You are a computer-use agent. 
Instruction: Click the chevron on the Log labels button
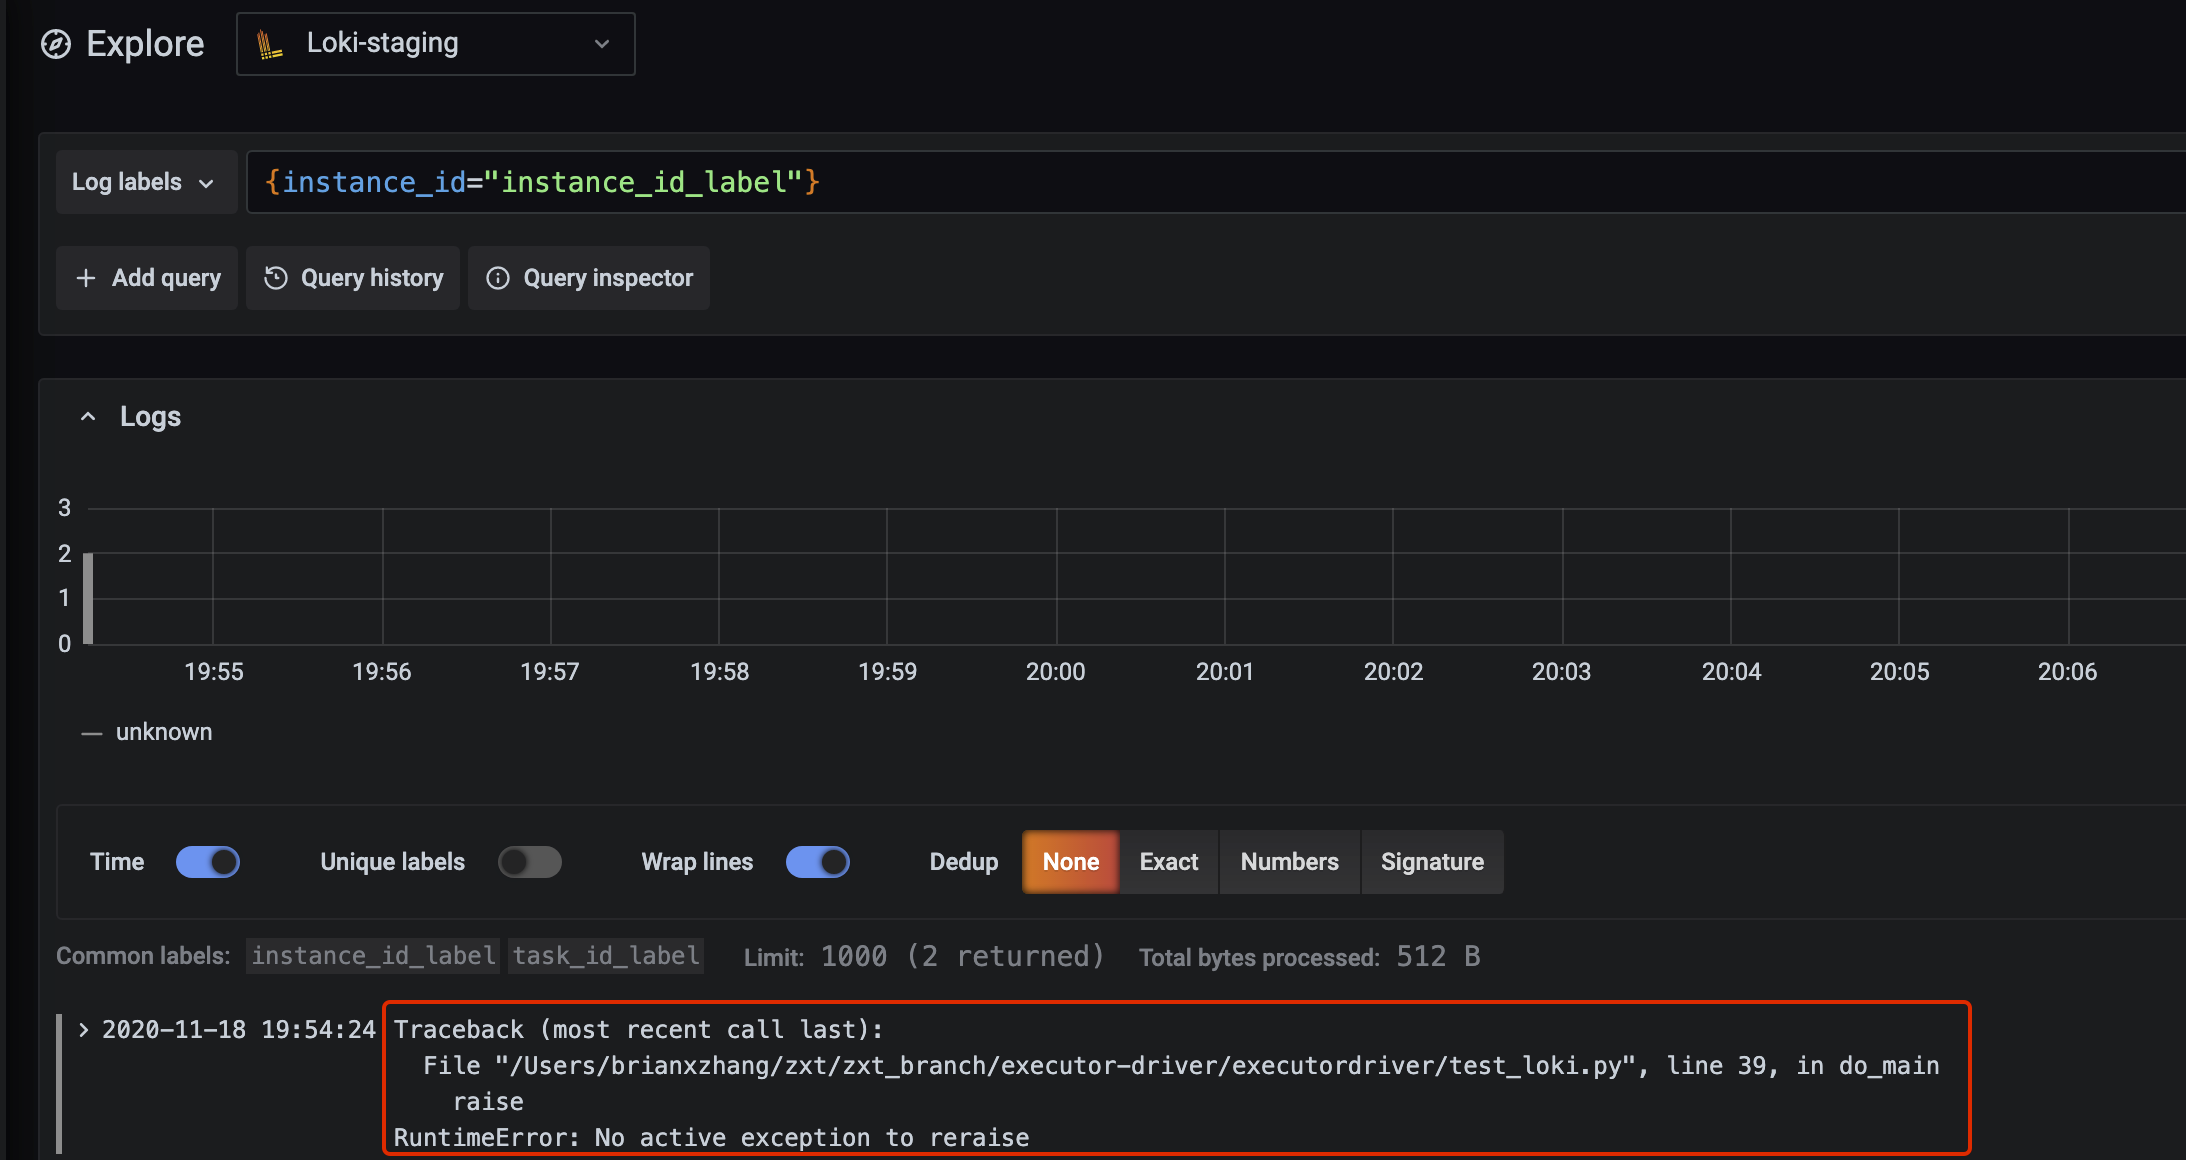pos(207,181)
